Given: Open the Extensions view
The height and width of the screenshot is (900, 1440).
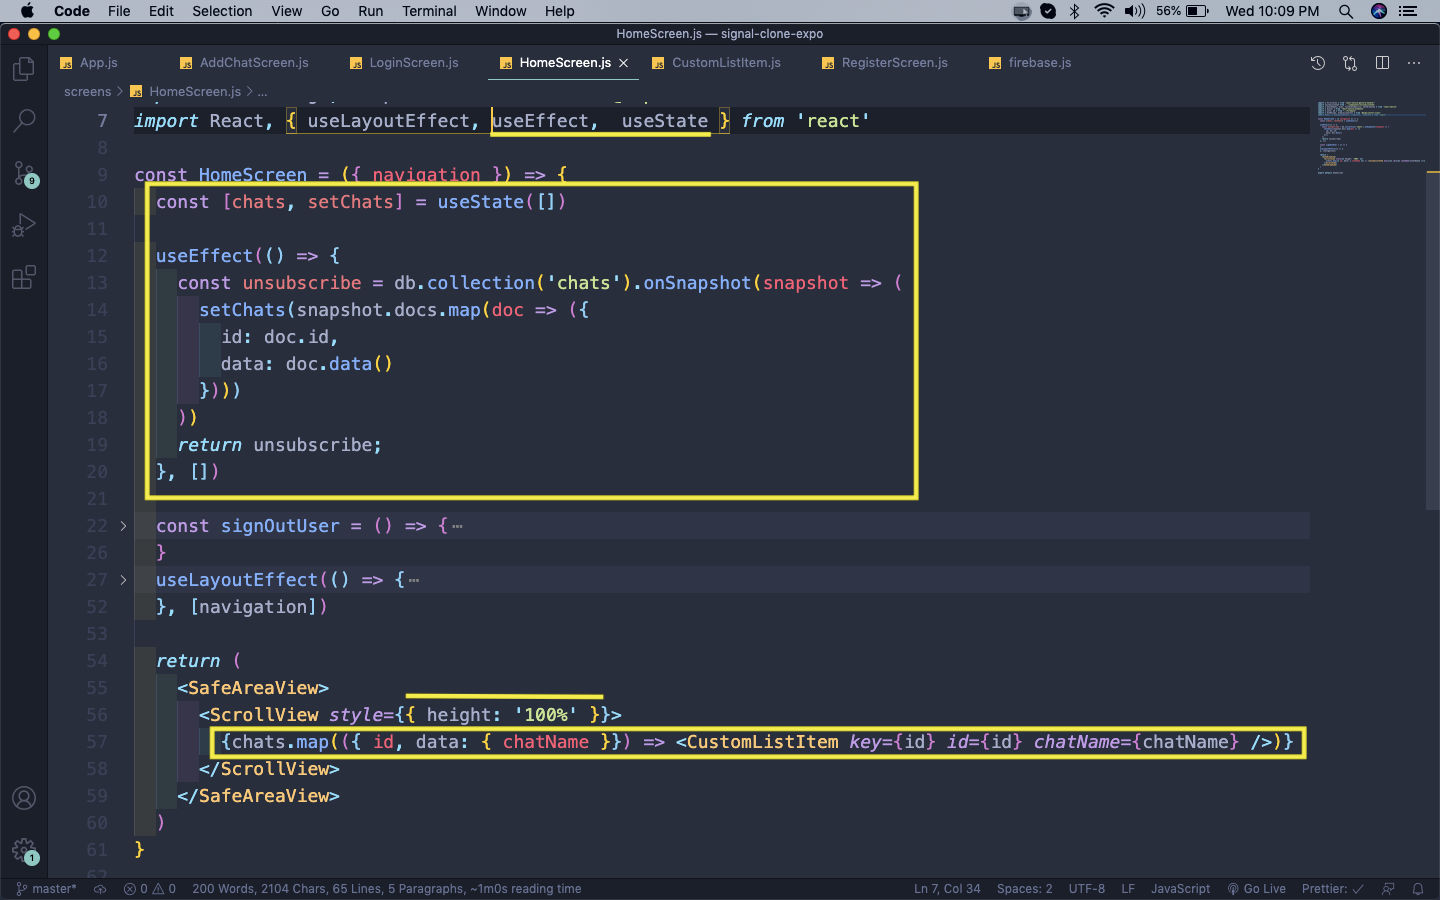Looking at the screenshot, I should 24,277.
